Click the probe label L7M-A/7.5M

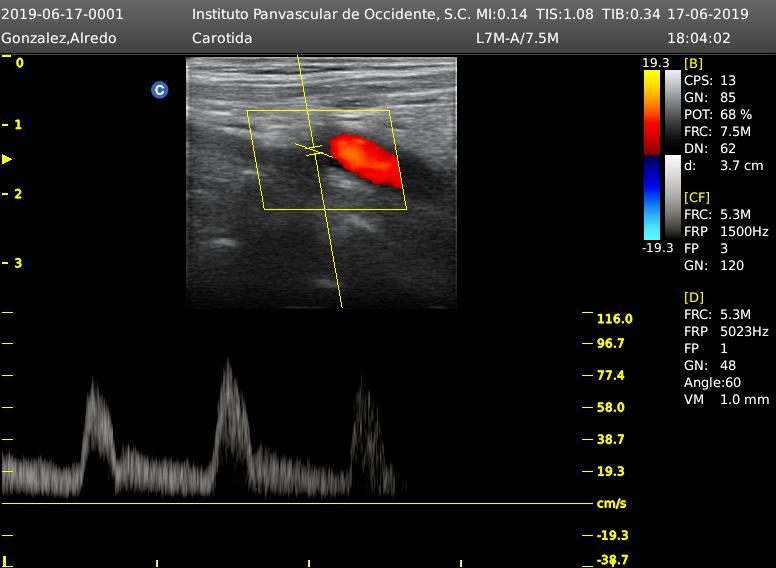point(517,38)
